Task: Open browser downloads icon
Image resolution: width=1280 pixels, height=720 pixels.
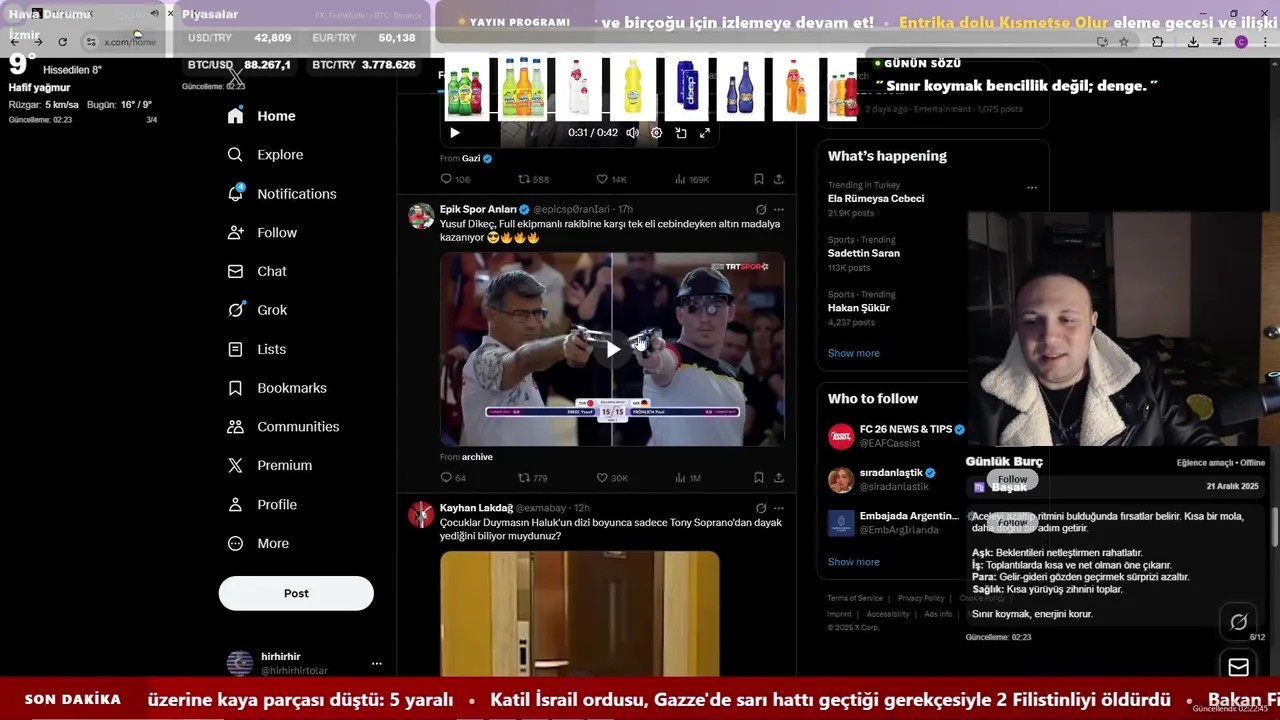Action: click(x=1193, y=42)
